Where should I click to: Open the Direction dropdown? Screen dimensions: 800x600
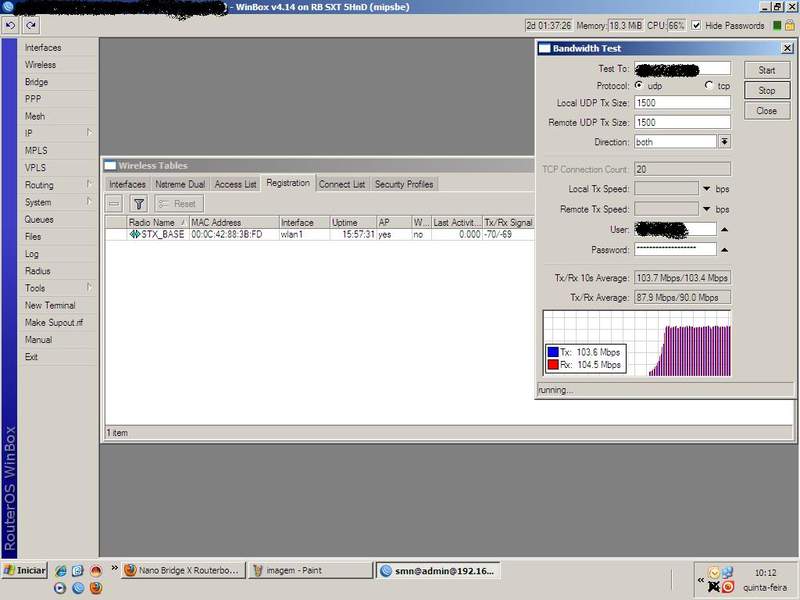click(x=724, y=142)
